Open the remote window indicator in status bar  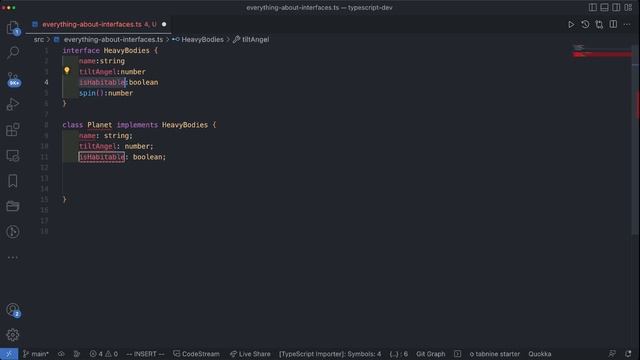(9, 354)
